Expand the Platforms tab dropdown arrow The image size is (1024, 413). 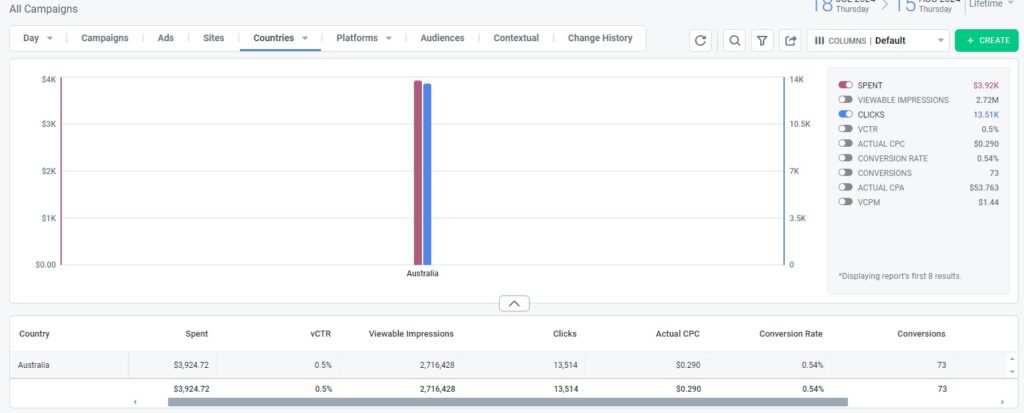point(389,38)
